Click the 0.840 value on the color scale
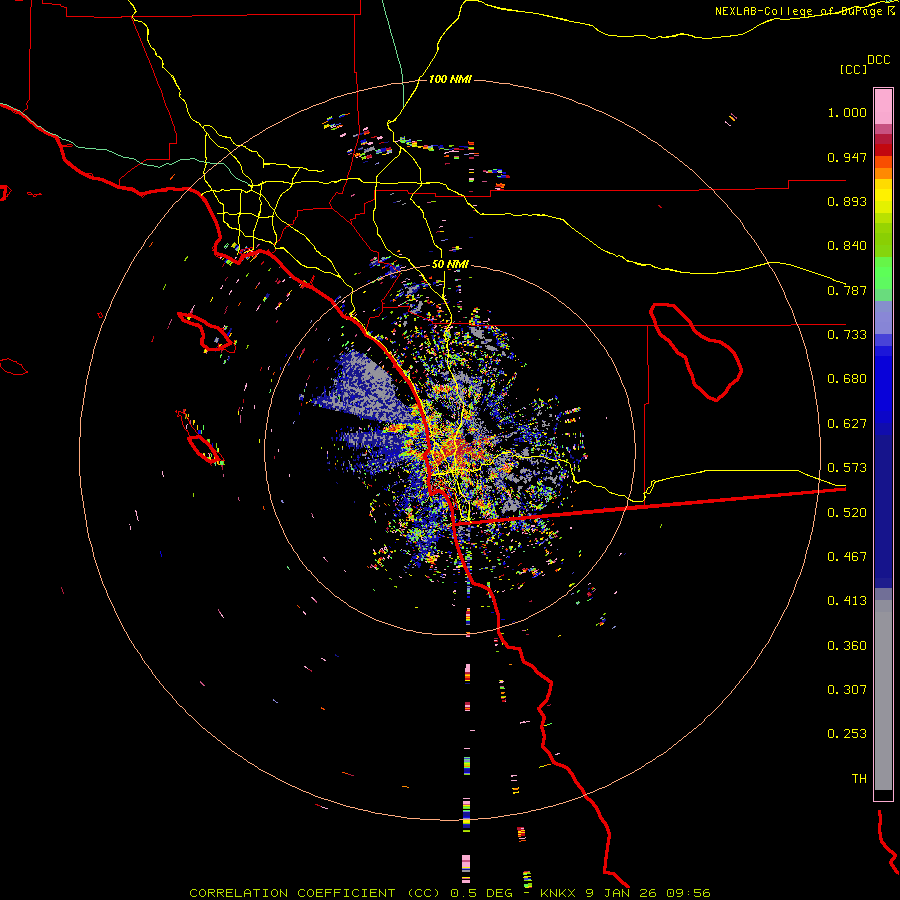This screenshot has height=900, width=900. pos(847,246)
